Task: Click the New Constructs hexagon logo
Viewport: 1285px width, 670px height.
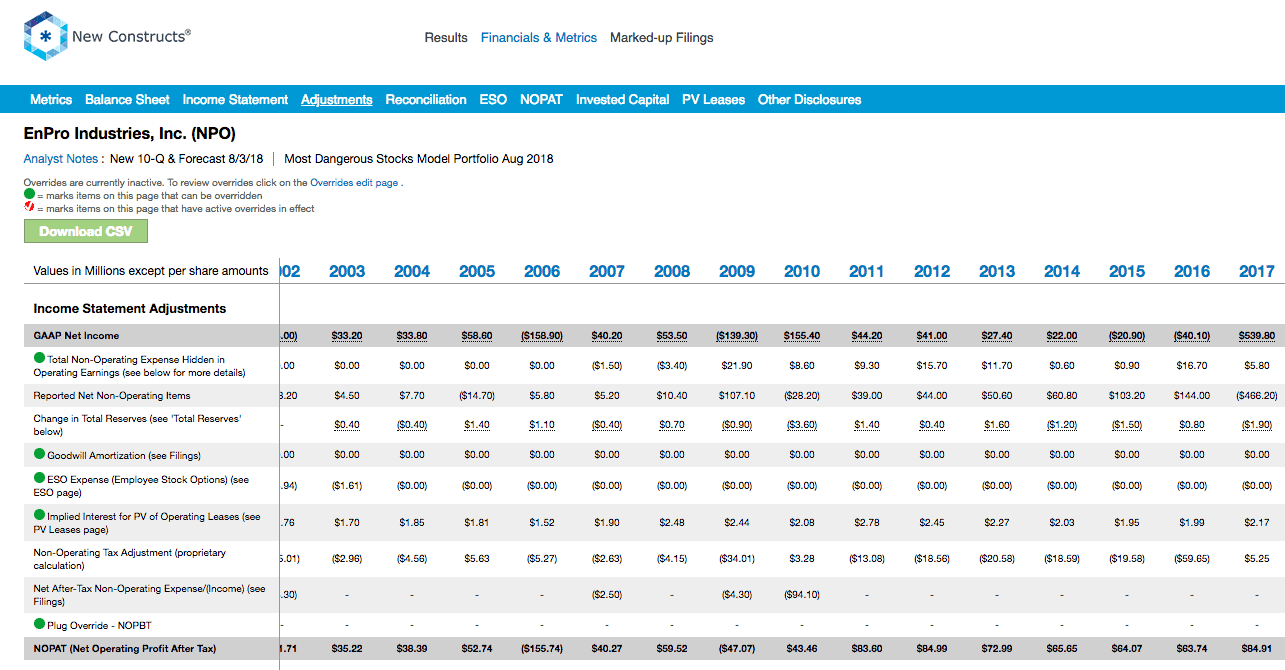Action: coord(45,37)
